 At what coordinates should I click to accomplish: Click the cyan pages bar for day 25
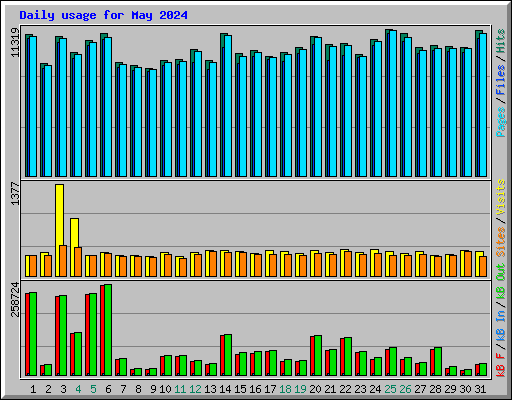(393, 104)
